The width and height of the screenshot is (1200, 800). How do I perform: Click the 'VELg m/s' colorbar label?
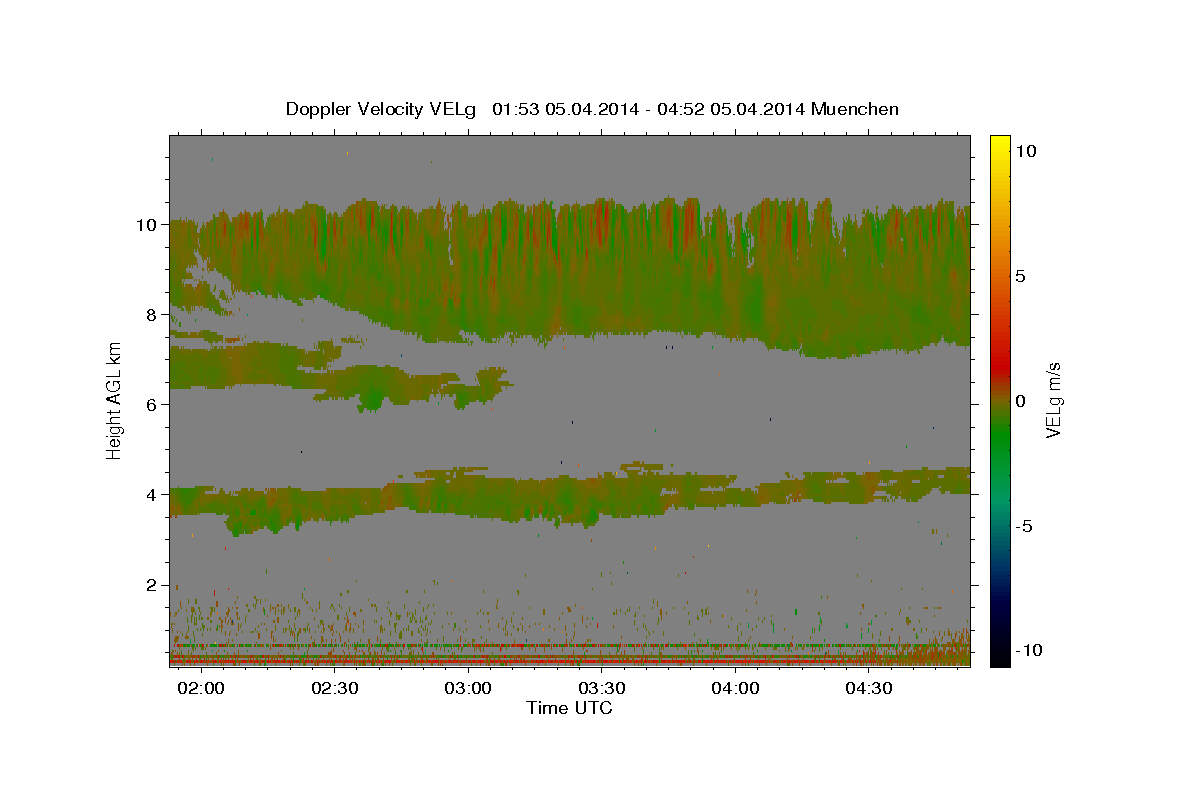pos(1053,401)
